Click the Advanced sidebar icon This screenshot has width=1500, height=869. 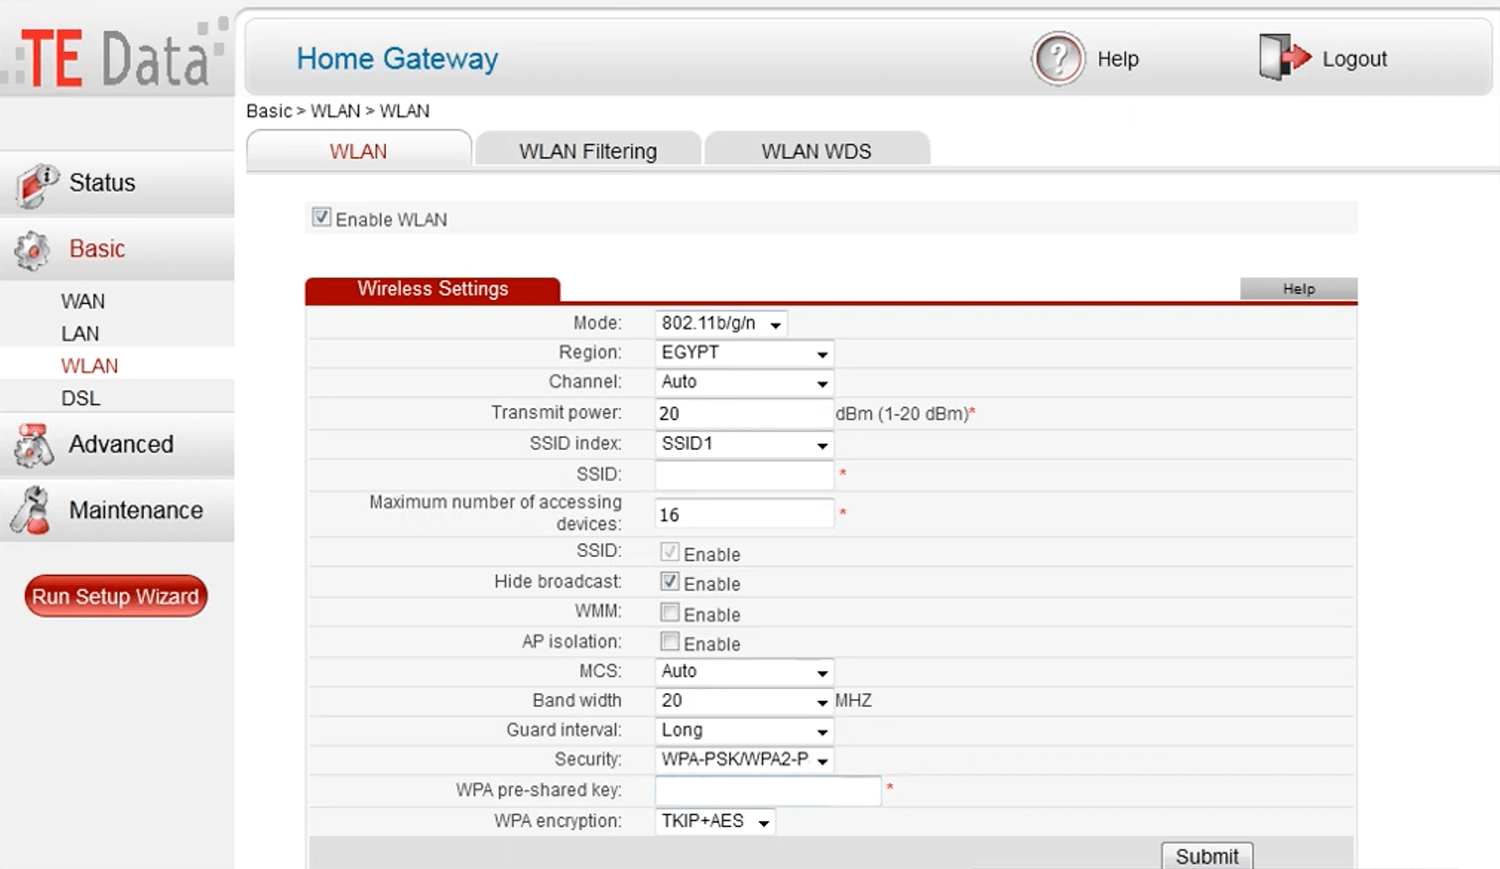coord(34,445)
